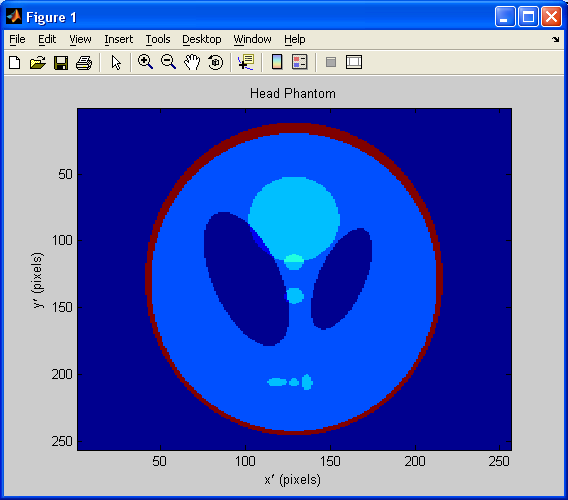Click the x-axis tick label 100
568x500 pixels.
point(245,461)
